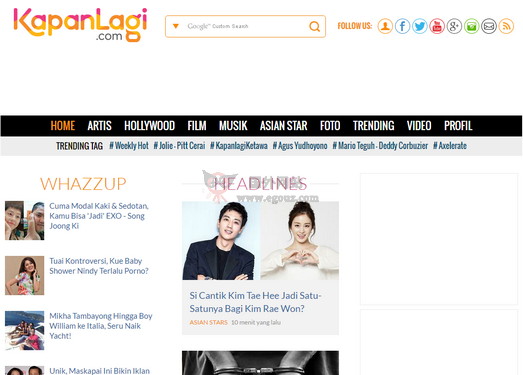The image size is (523, 375).
Task: Open the YouTube channel icon
Action: (437, 26)
